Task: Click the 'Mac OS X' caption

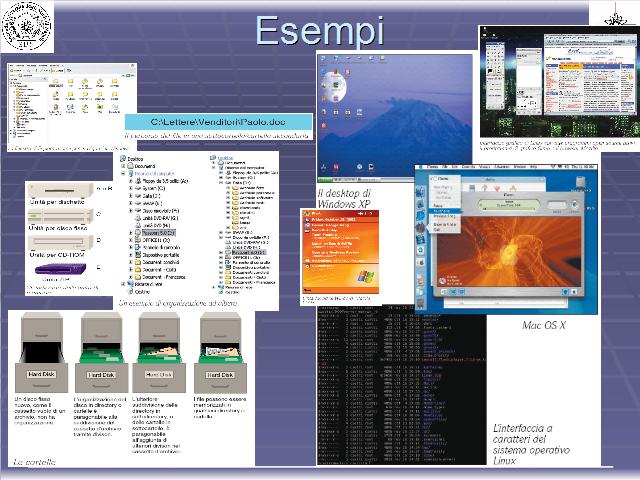Action: point(544,325)
